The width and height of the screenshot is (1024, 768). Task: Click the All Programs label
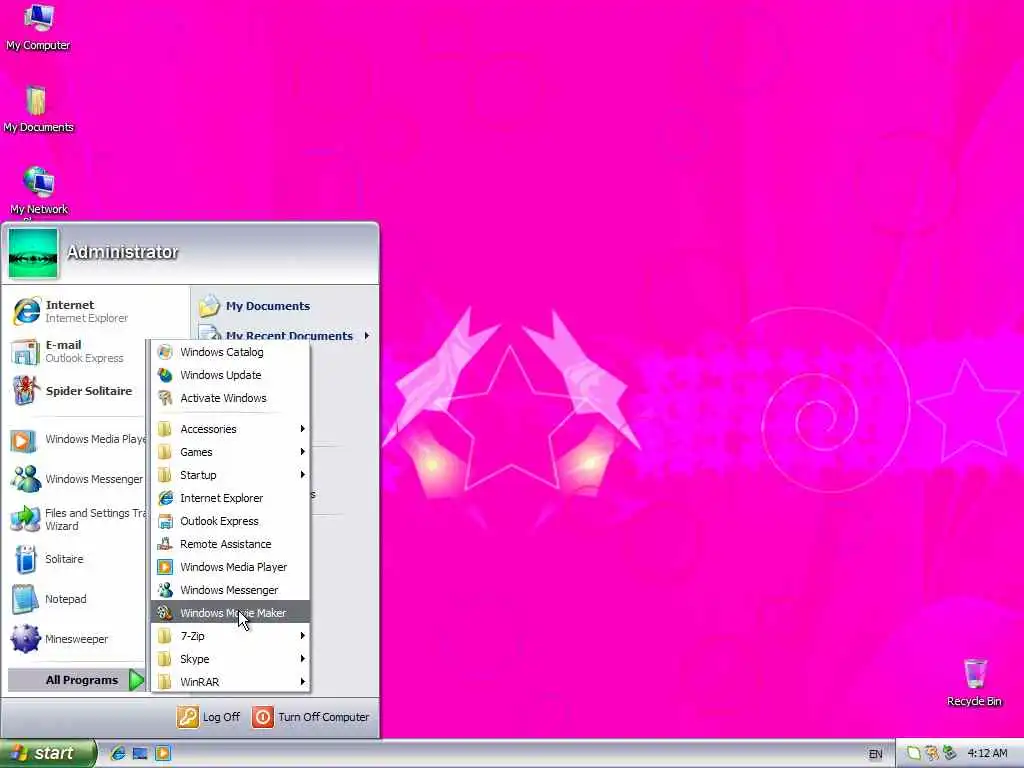pos(82,680)
